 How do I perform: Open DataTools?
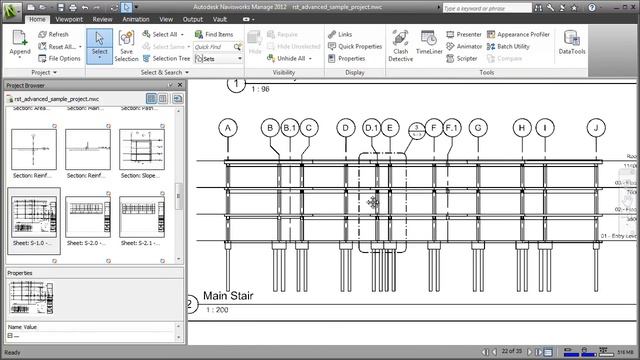(572, 42)
